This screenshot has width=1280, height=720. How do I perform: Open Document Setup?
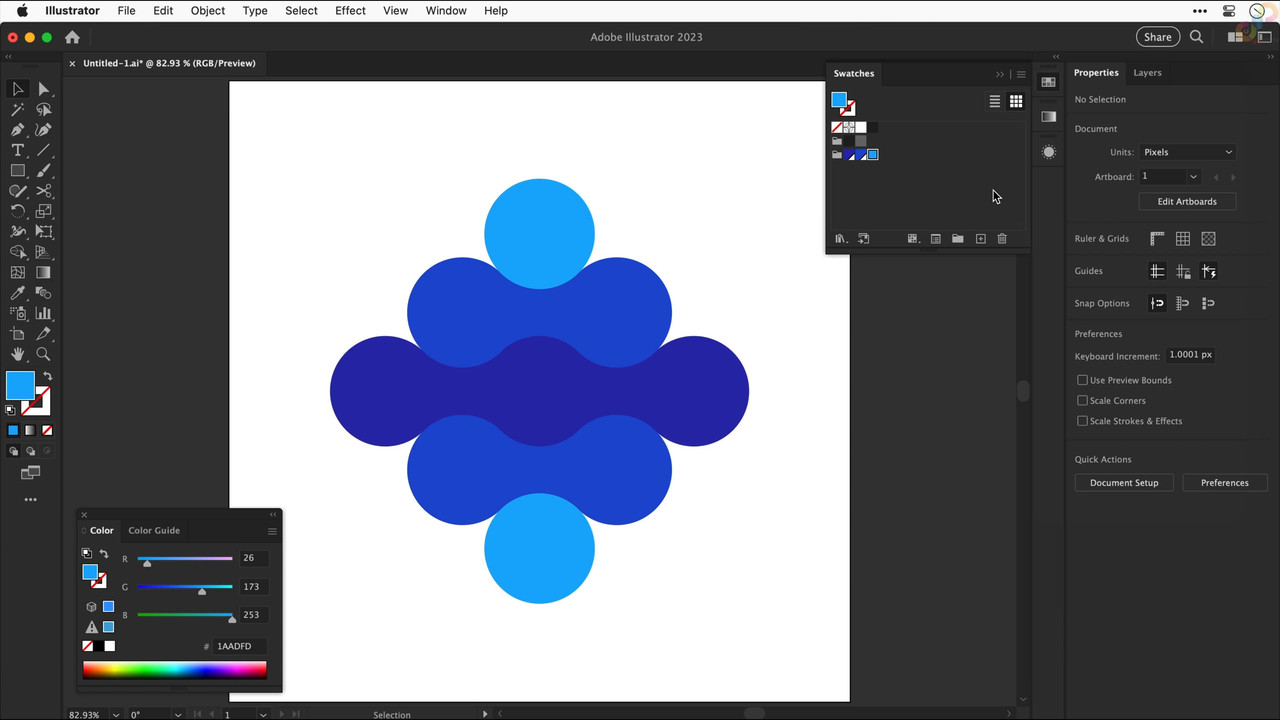pos(1124,483)
